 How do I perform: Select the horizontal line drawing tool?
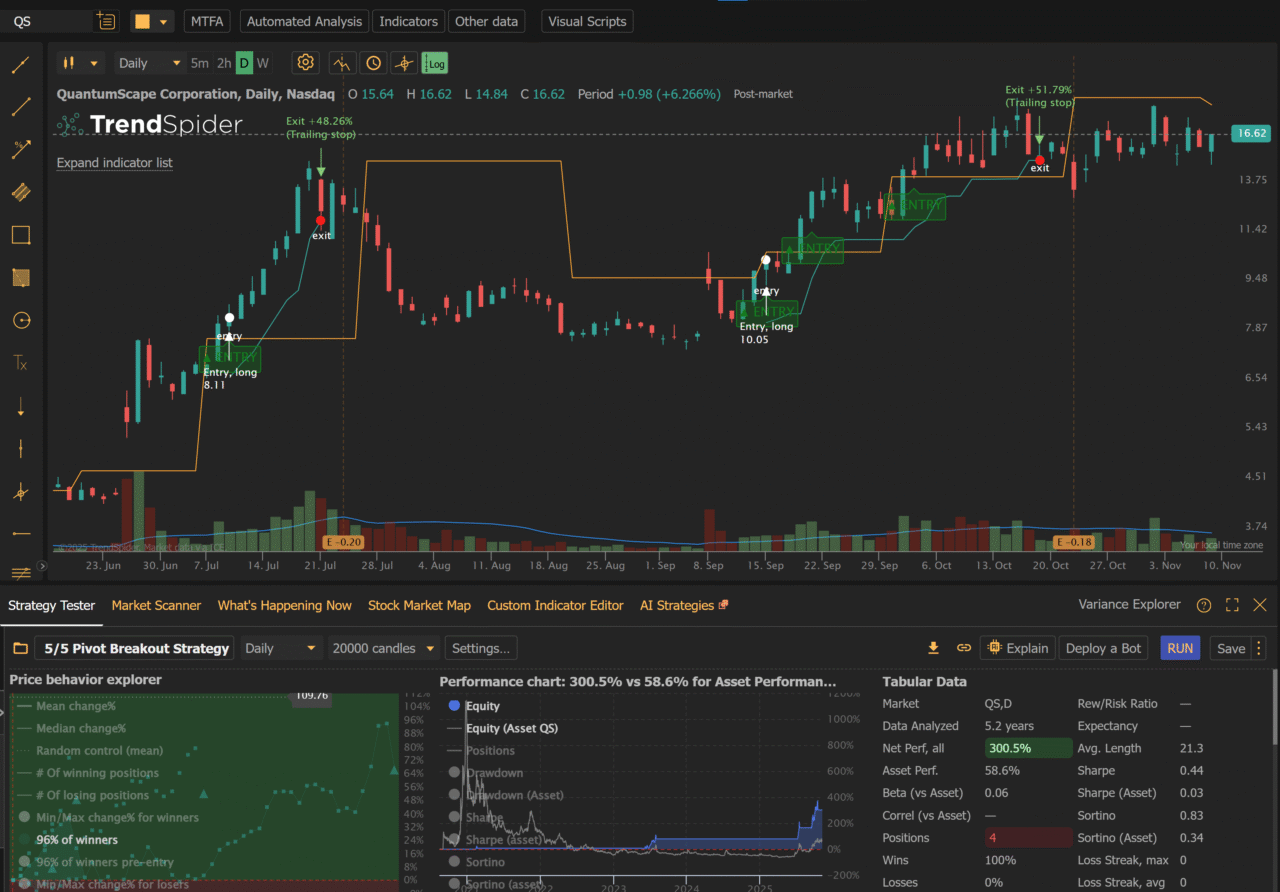[x=21, y=533]
